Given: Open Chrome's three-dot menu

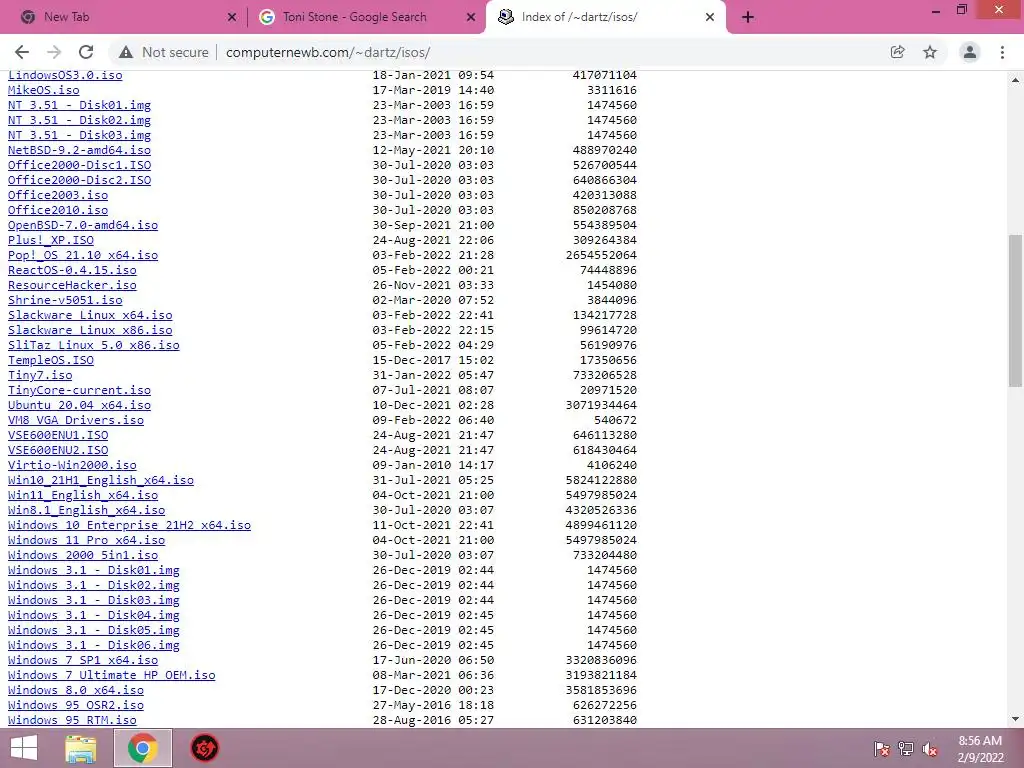Looking at the screenshot, I should pos(1002,52).
